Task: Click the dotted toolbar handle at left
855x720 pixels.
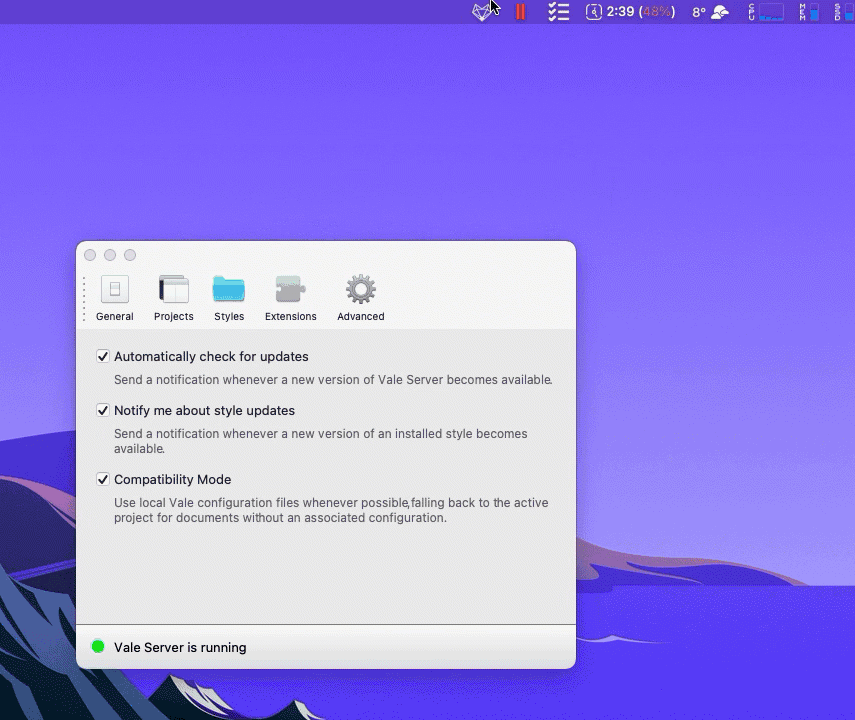Action: tap(84, 299)
